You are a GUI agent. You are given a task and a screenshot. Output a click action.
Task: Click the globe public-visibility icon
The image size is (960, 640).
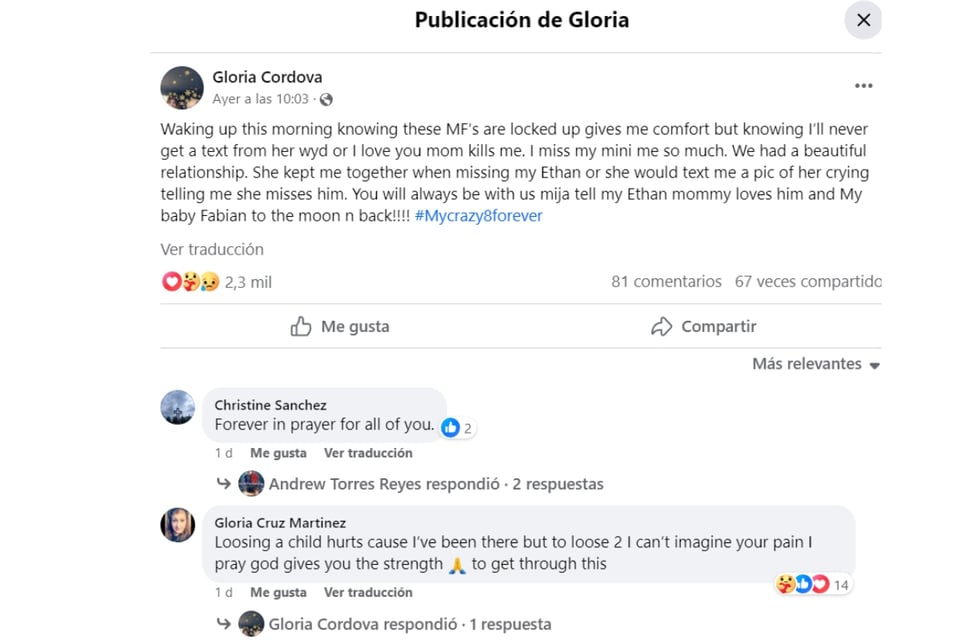(326, 99)
